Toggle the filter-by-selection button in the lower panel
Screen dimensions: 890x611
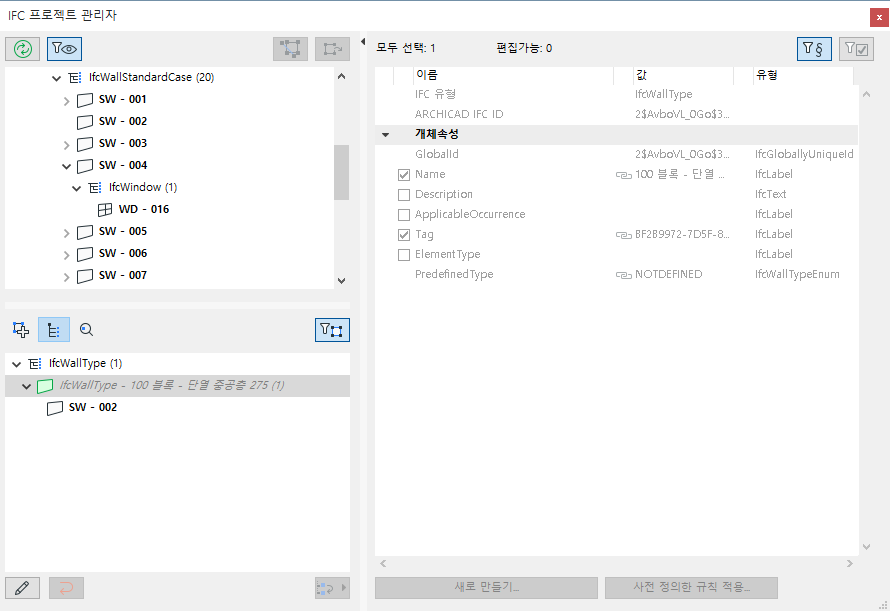(x=332, y=330)
